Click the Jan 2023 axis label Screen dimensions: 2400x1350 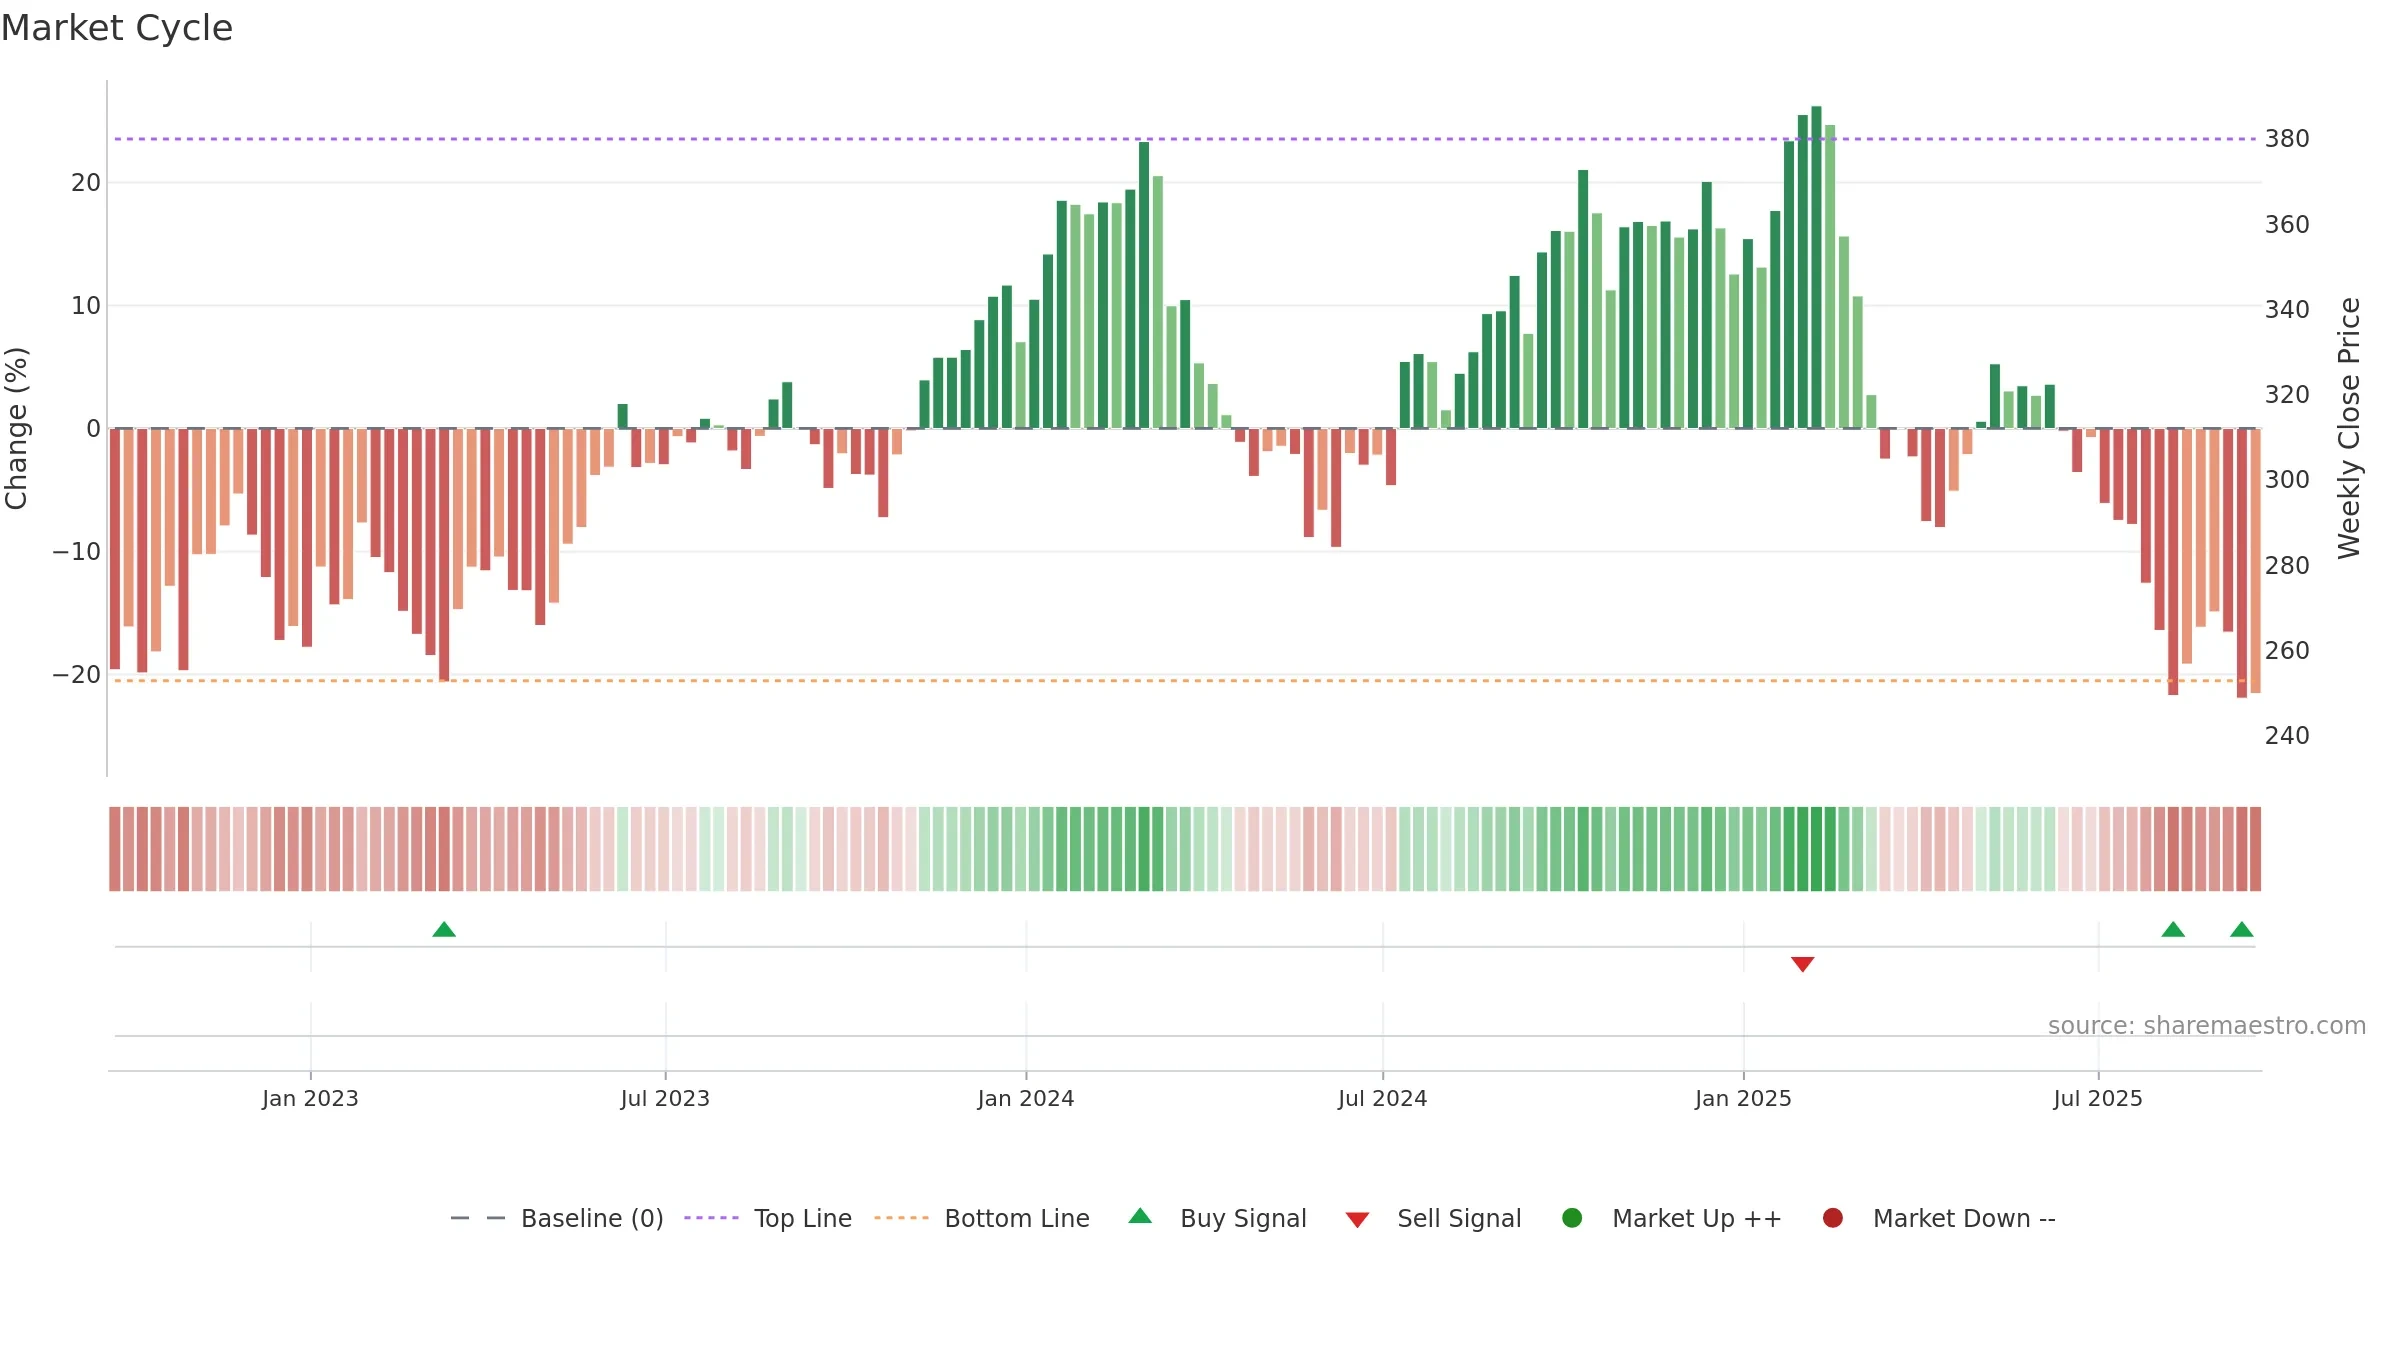click(x=310, y=1098)
